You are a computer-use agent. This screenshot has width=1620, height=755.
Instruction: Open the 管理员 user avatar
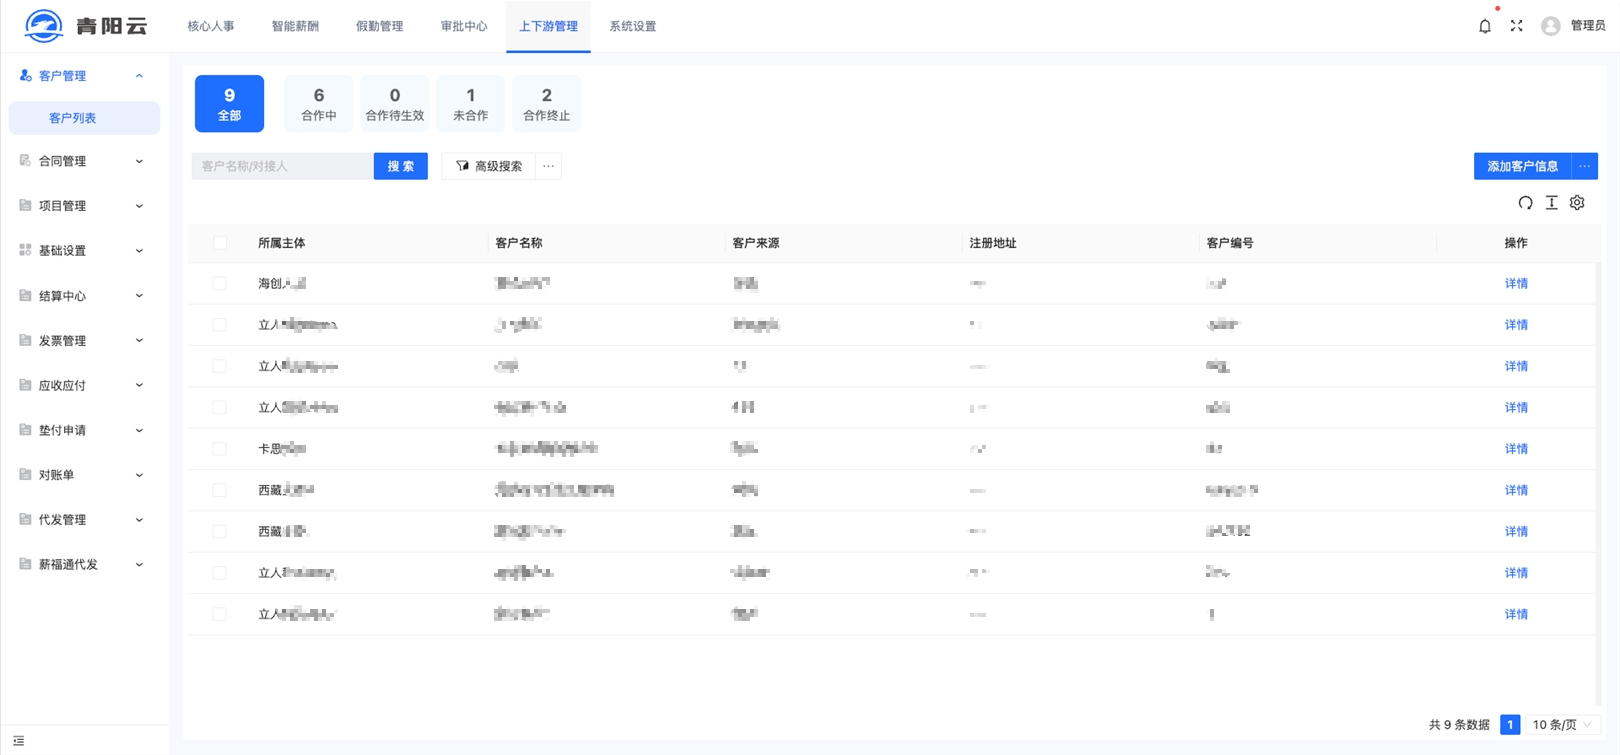click(1550, 26)
